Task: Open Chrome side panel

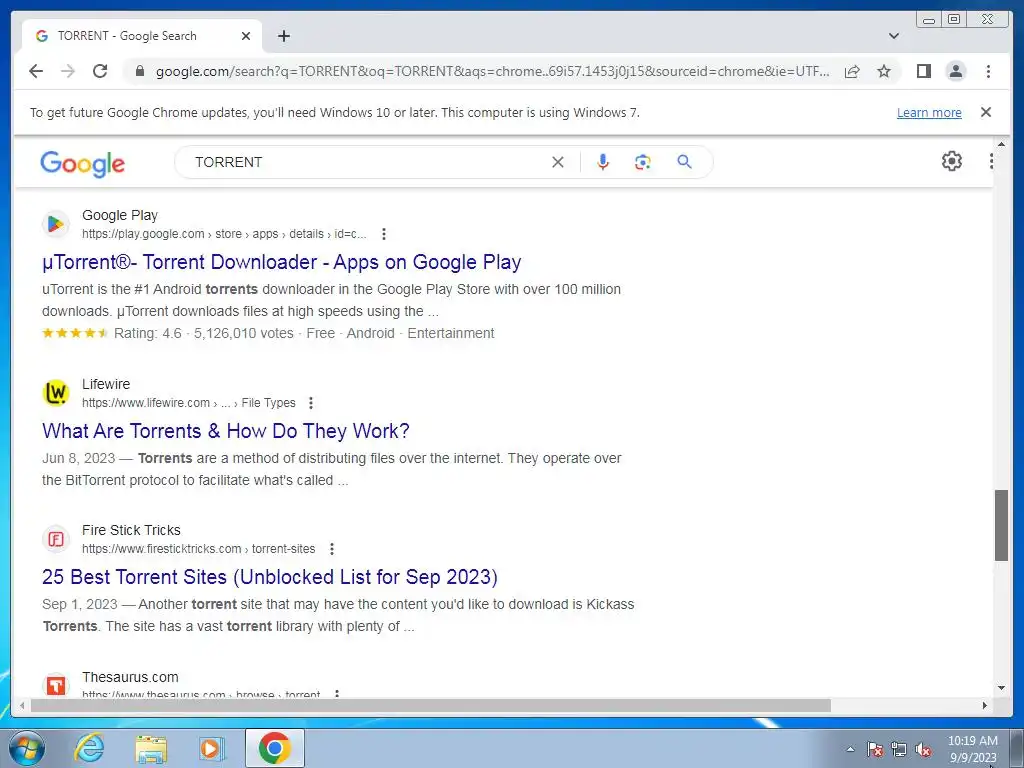Action: click(x=923, y=71)
